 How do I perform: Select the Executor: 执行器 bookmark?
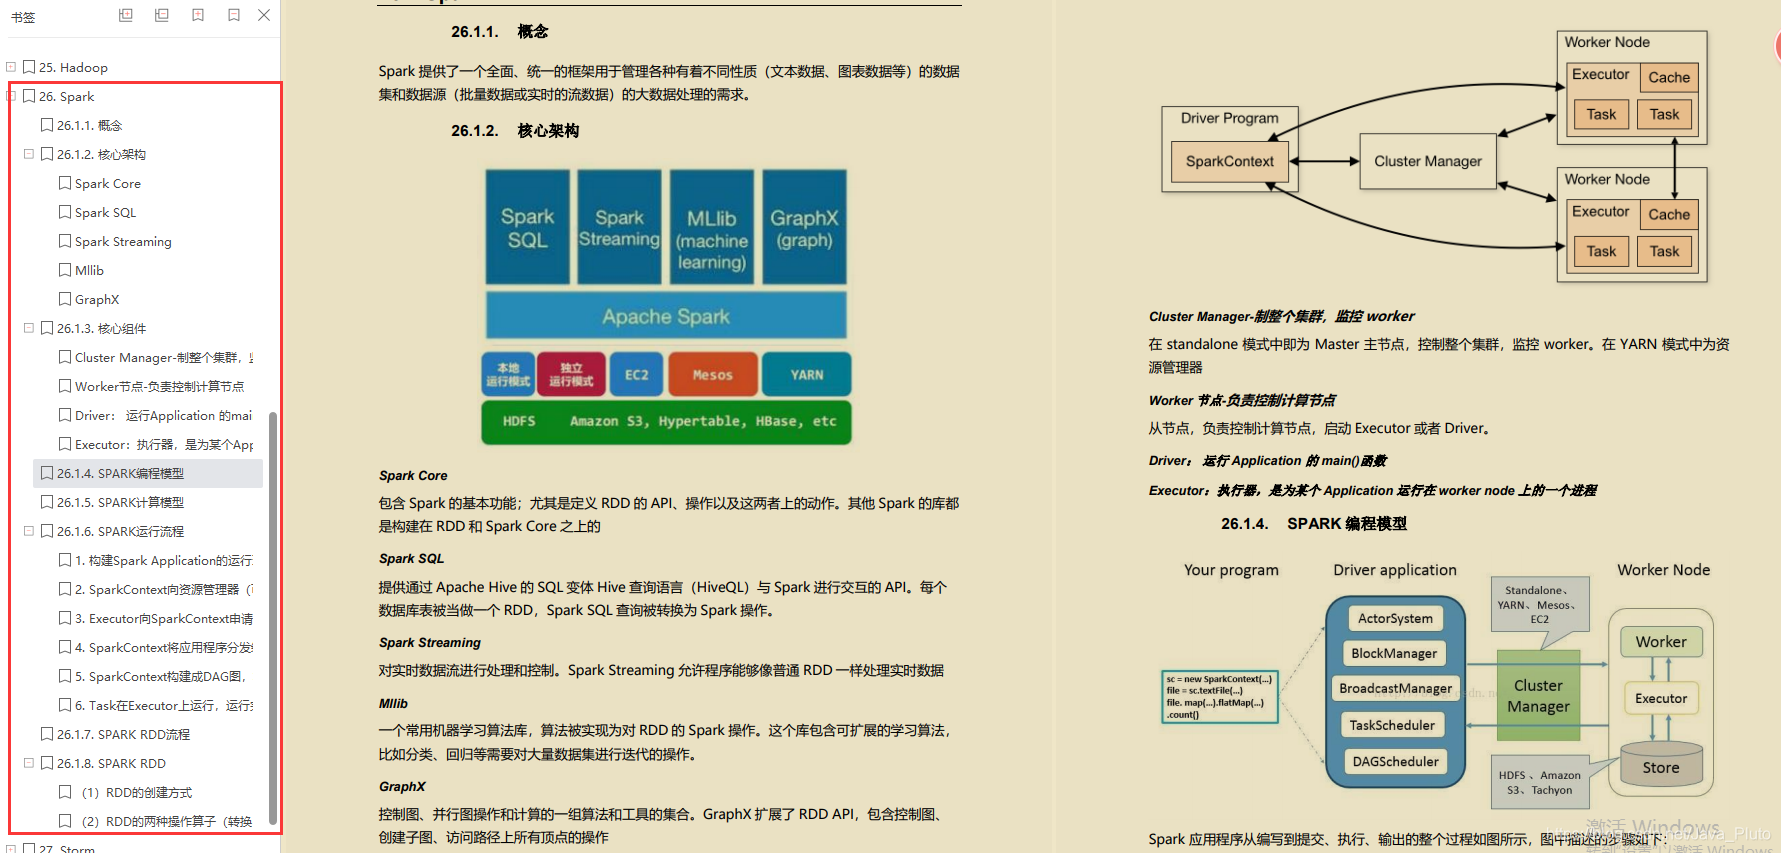pos(164,444)
